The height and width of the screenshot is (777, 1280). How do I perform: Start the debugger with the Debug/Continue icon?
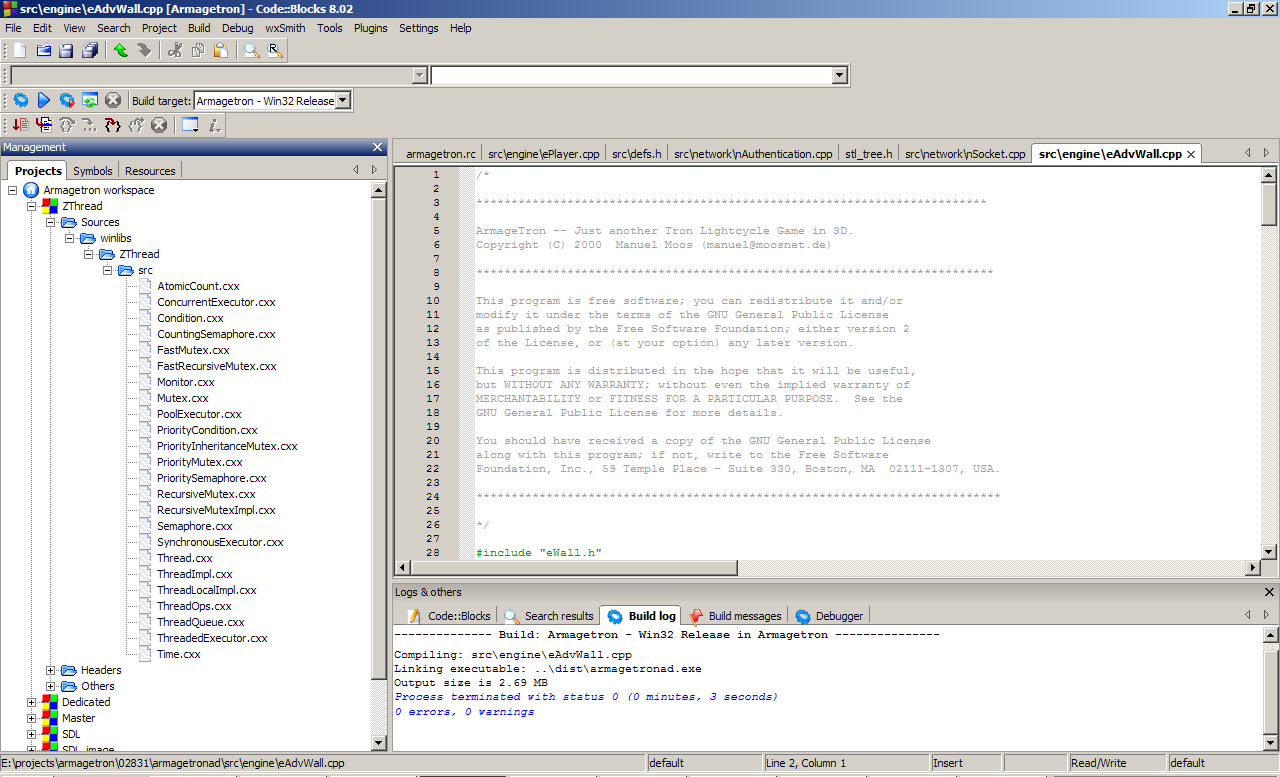point(20,125)
